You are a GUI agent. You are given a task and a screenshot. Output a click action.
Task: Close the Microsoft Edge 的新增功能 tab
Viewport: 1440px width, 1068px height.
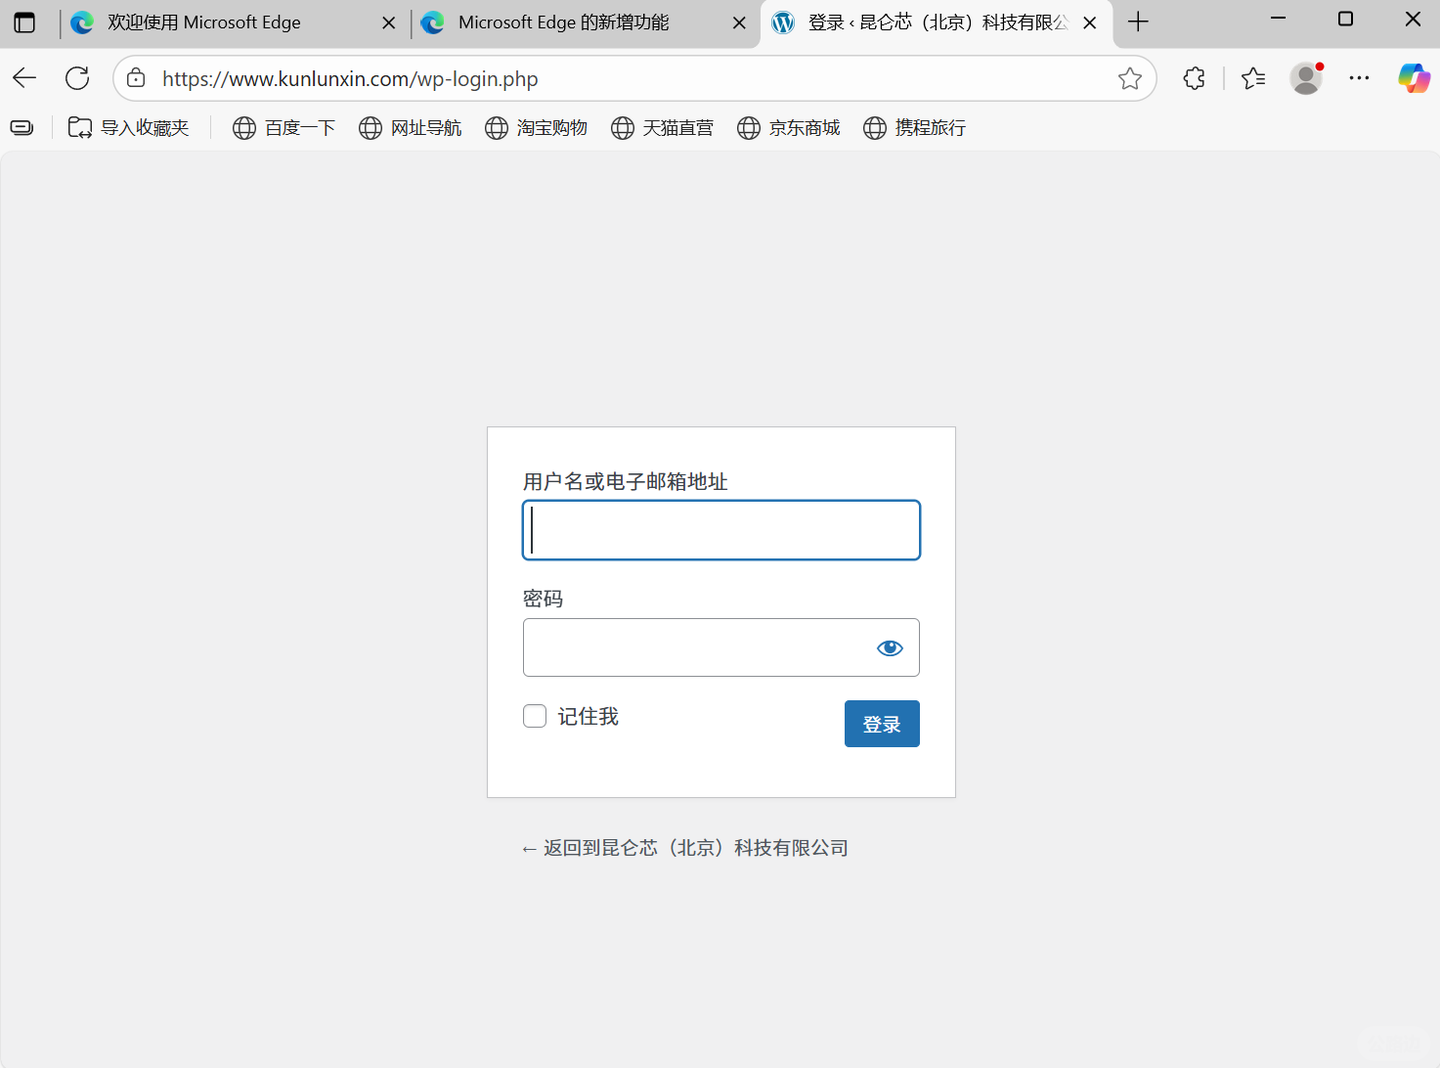pos(739,22)
